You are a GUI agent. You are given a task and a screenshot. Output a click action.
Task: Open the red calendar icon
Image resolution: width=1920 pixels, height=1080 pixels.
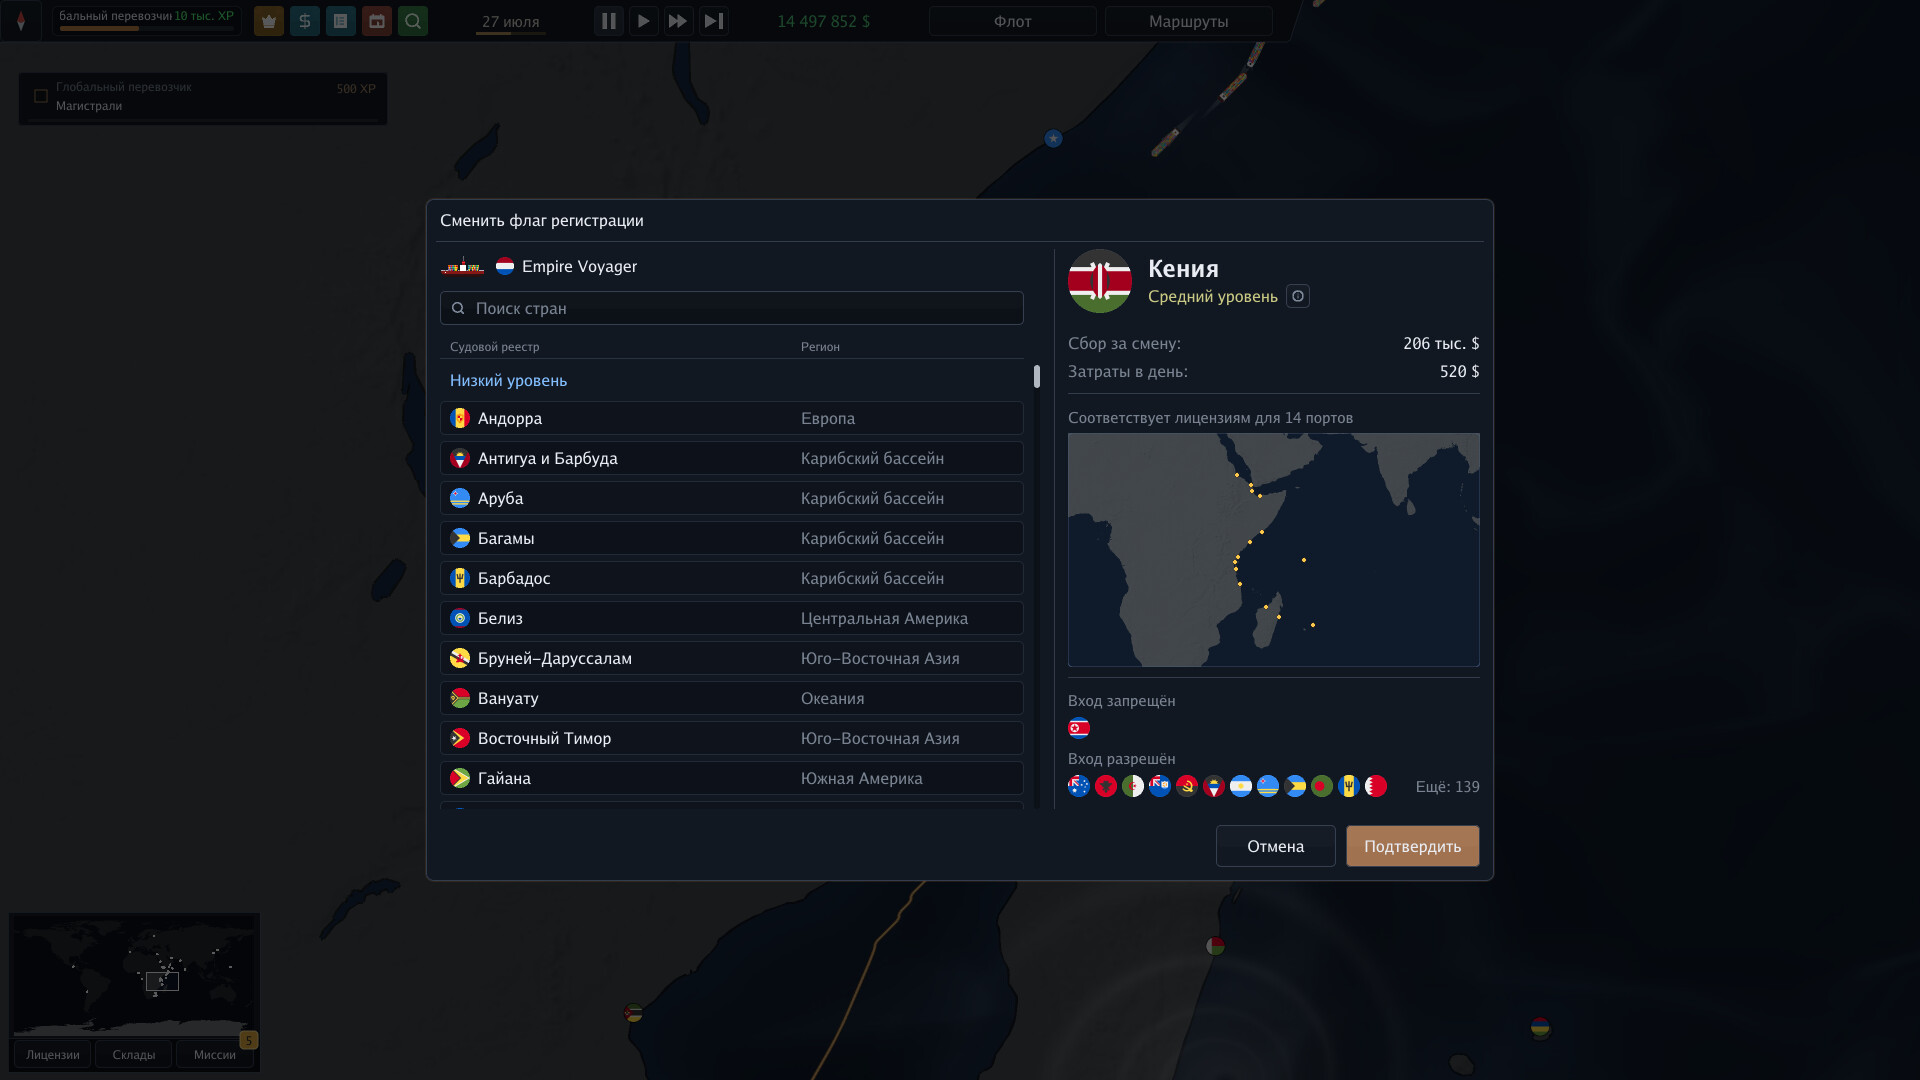tap(377, 21)
